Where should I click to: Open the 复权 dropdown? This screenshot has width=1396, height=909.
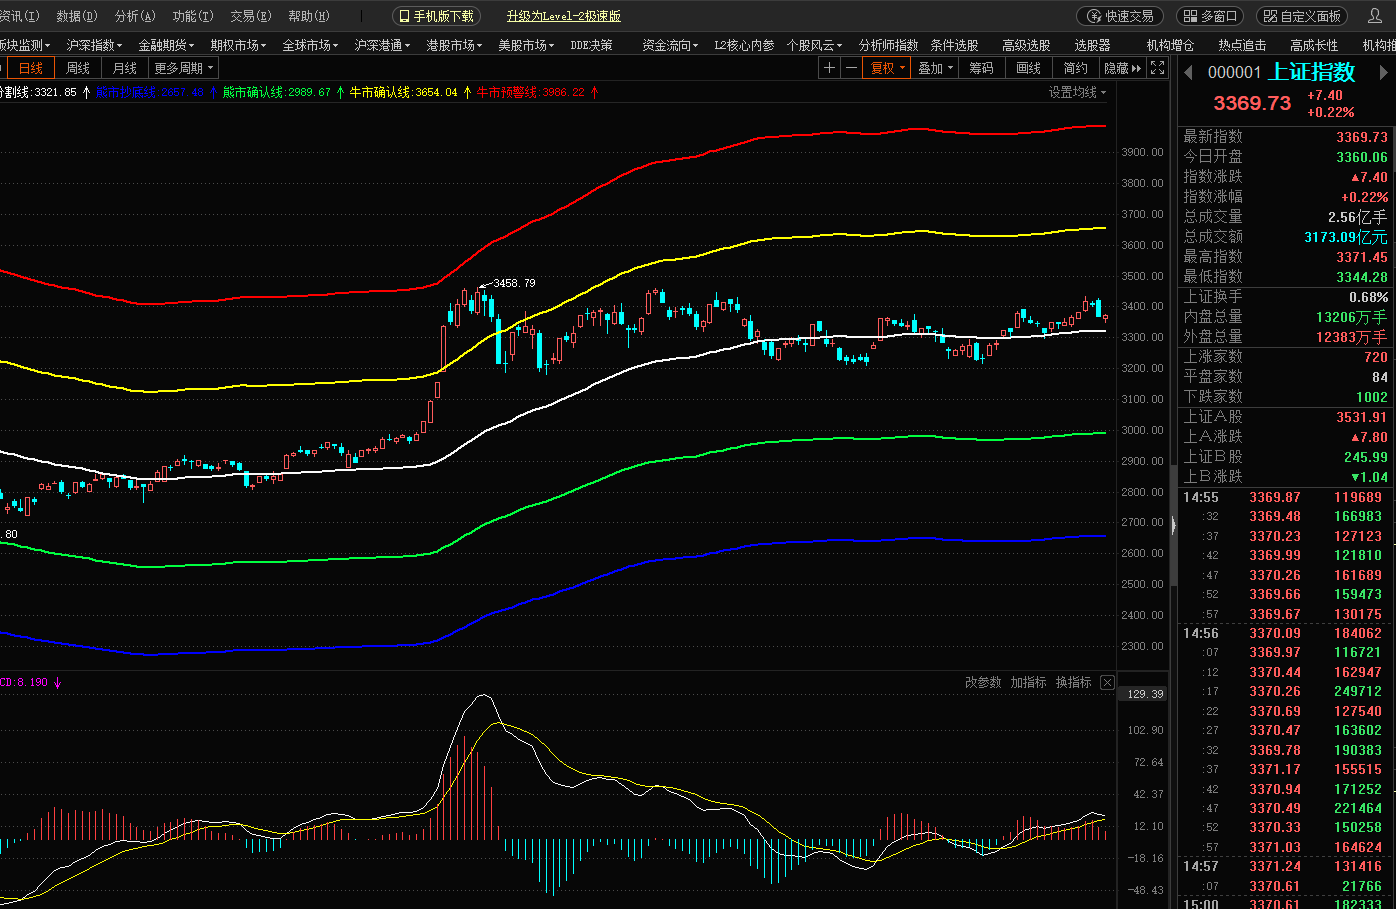pos(887,68)
